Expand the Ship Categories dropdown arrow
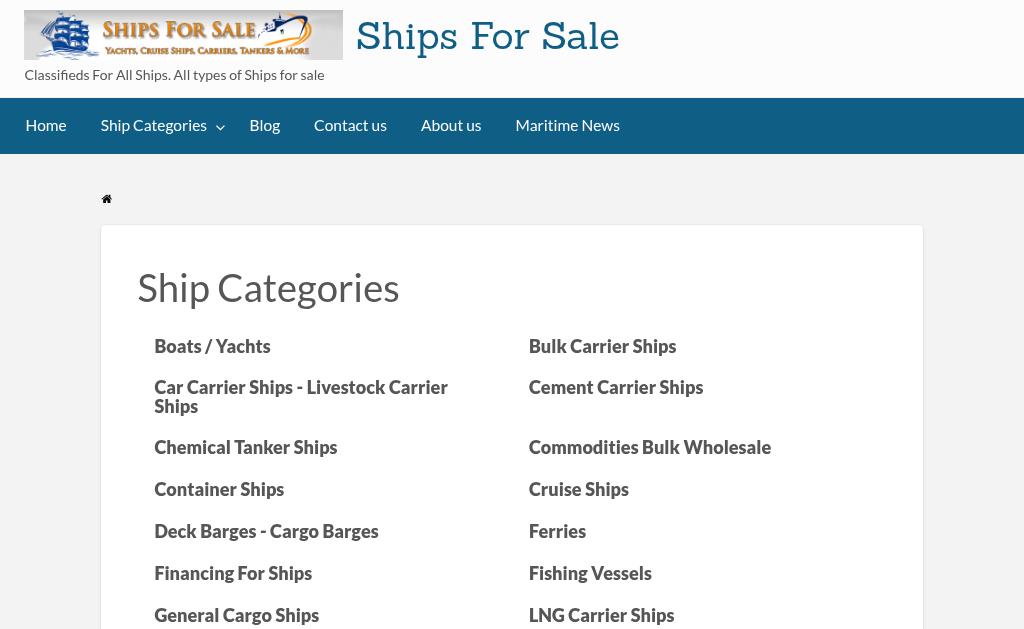The height and width of the screenshot is (629, 1024). point(221,127)
